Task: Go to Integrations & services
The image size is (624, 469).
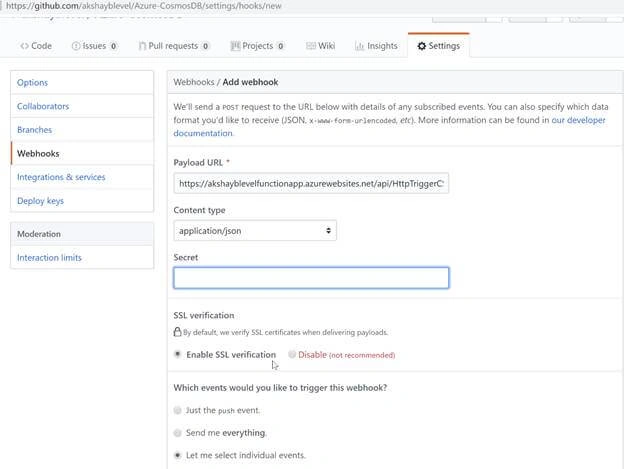Action: coord(82,177)
